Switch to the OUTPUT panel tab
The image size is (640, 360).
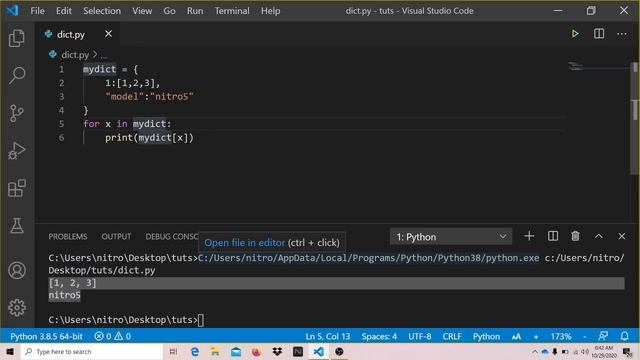[x=116, y=237]
